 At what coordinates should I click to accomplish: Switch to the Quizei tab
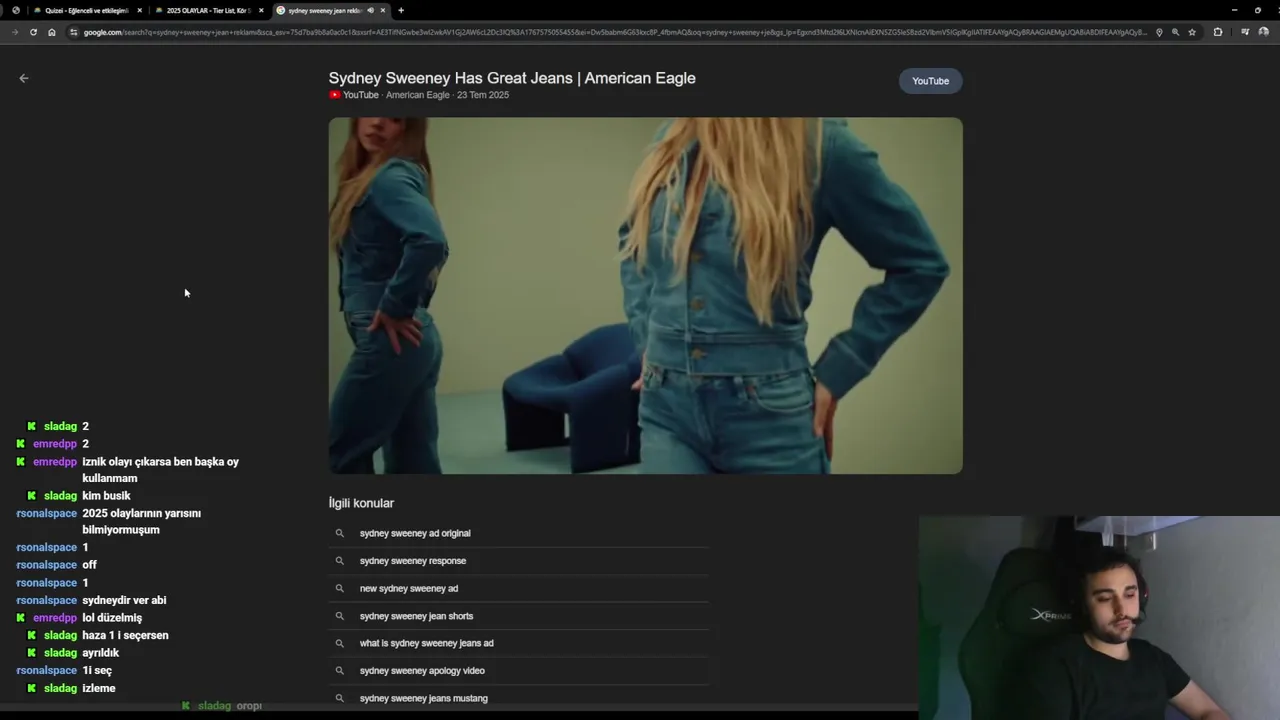(85, 10)
